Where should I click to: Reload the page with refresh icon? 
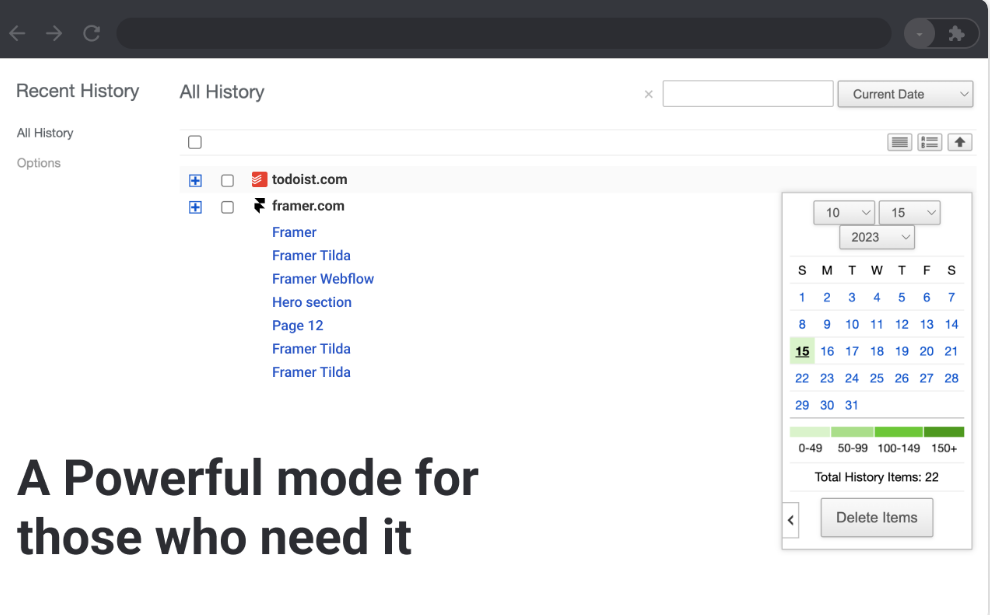tap(91, 33)
